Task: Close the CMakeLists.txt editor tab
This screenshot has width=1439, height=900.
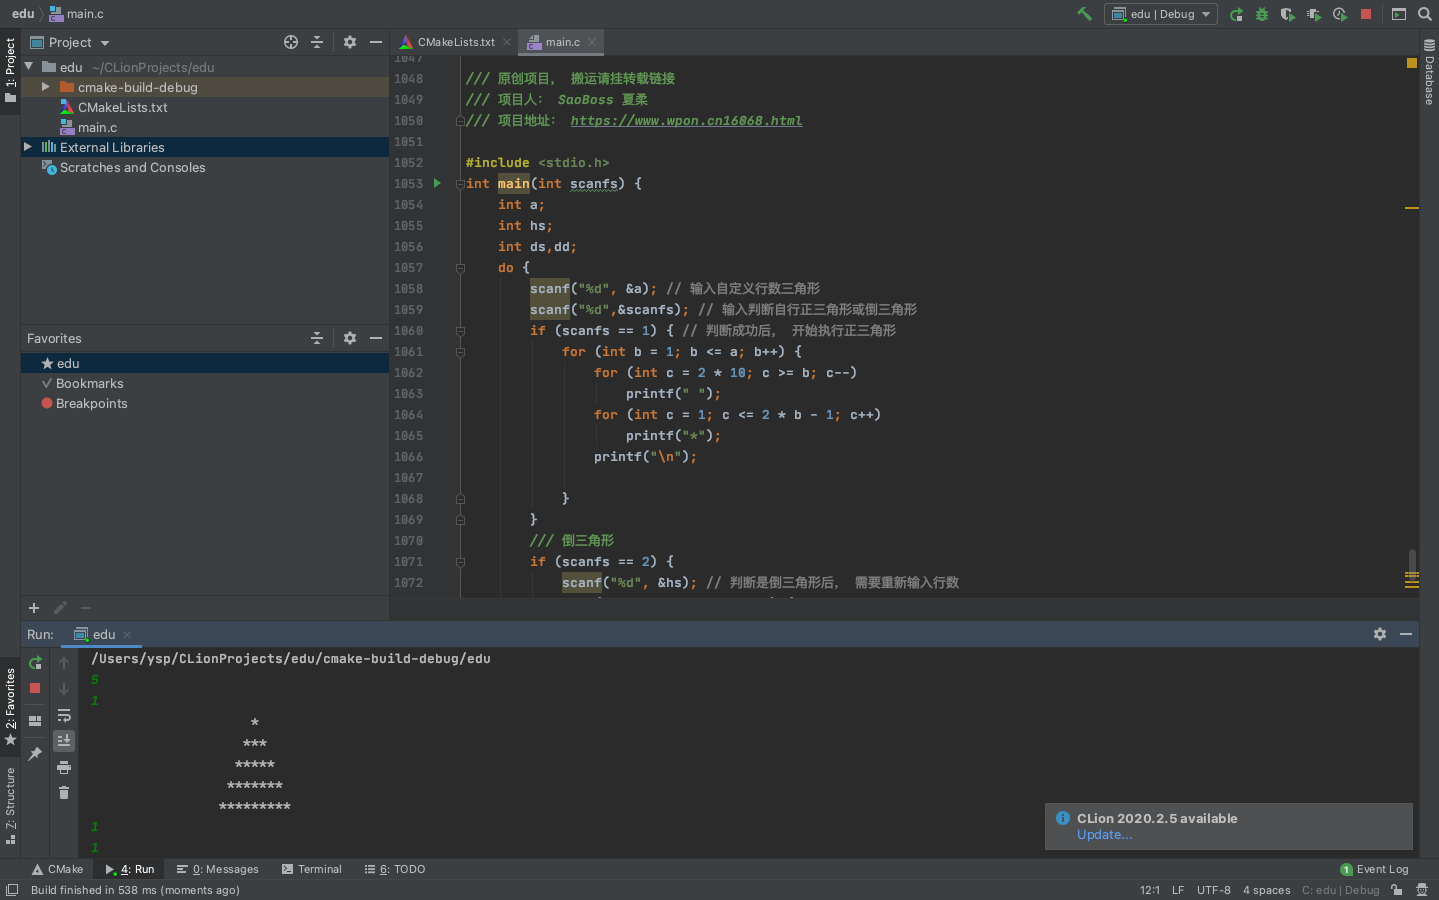Action: click(x=507, y=42)
